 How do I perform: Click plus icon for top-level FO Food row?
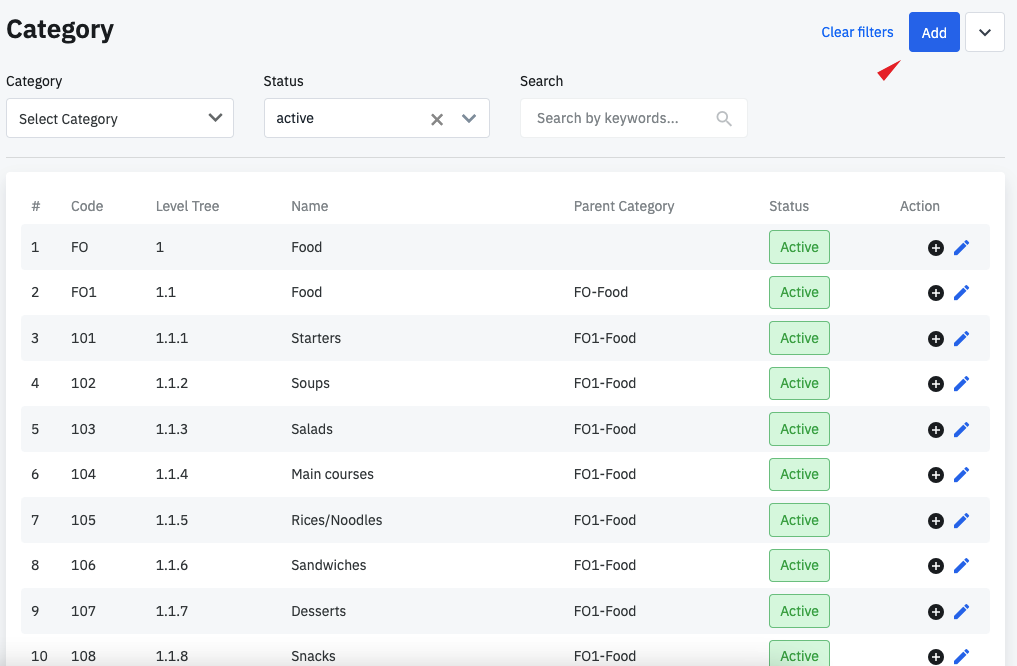tap(936, 248)
